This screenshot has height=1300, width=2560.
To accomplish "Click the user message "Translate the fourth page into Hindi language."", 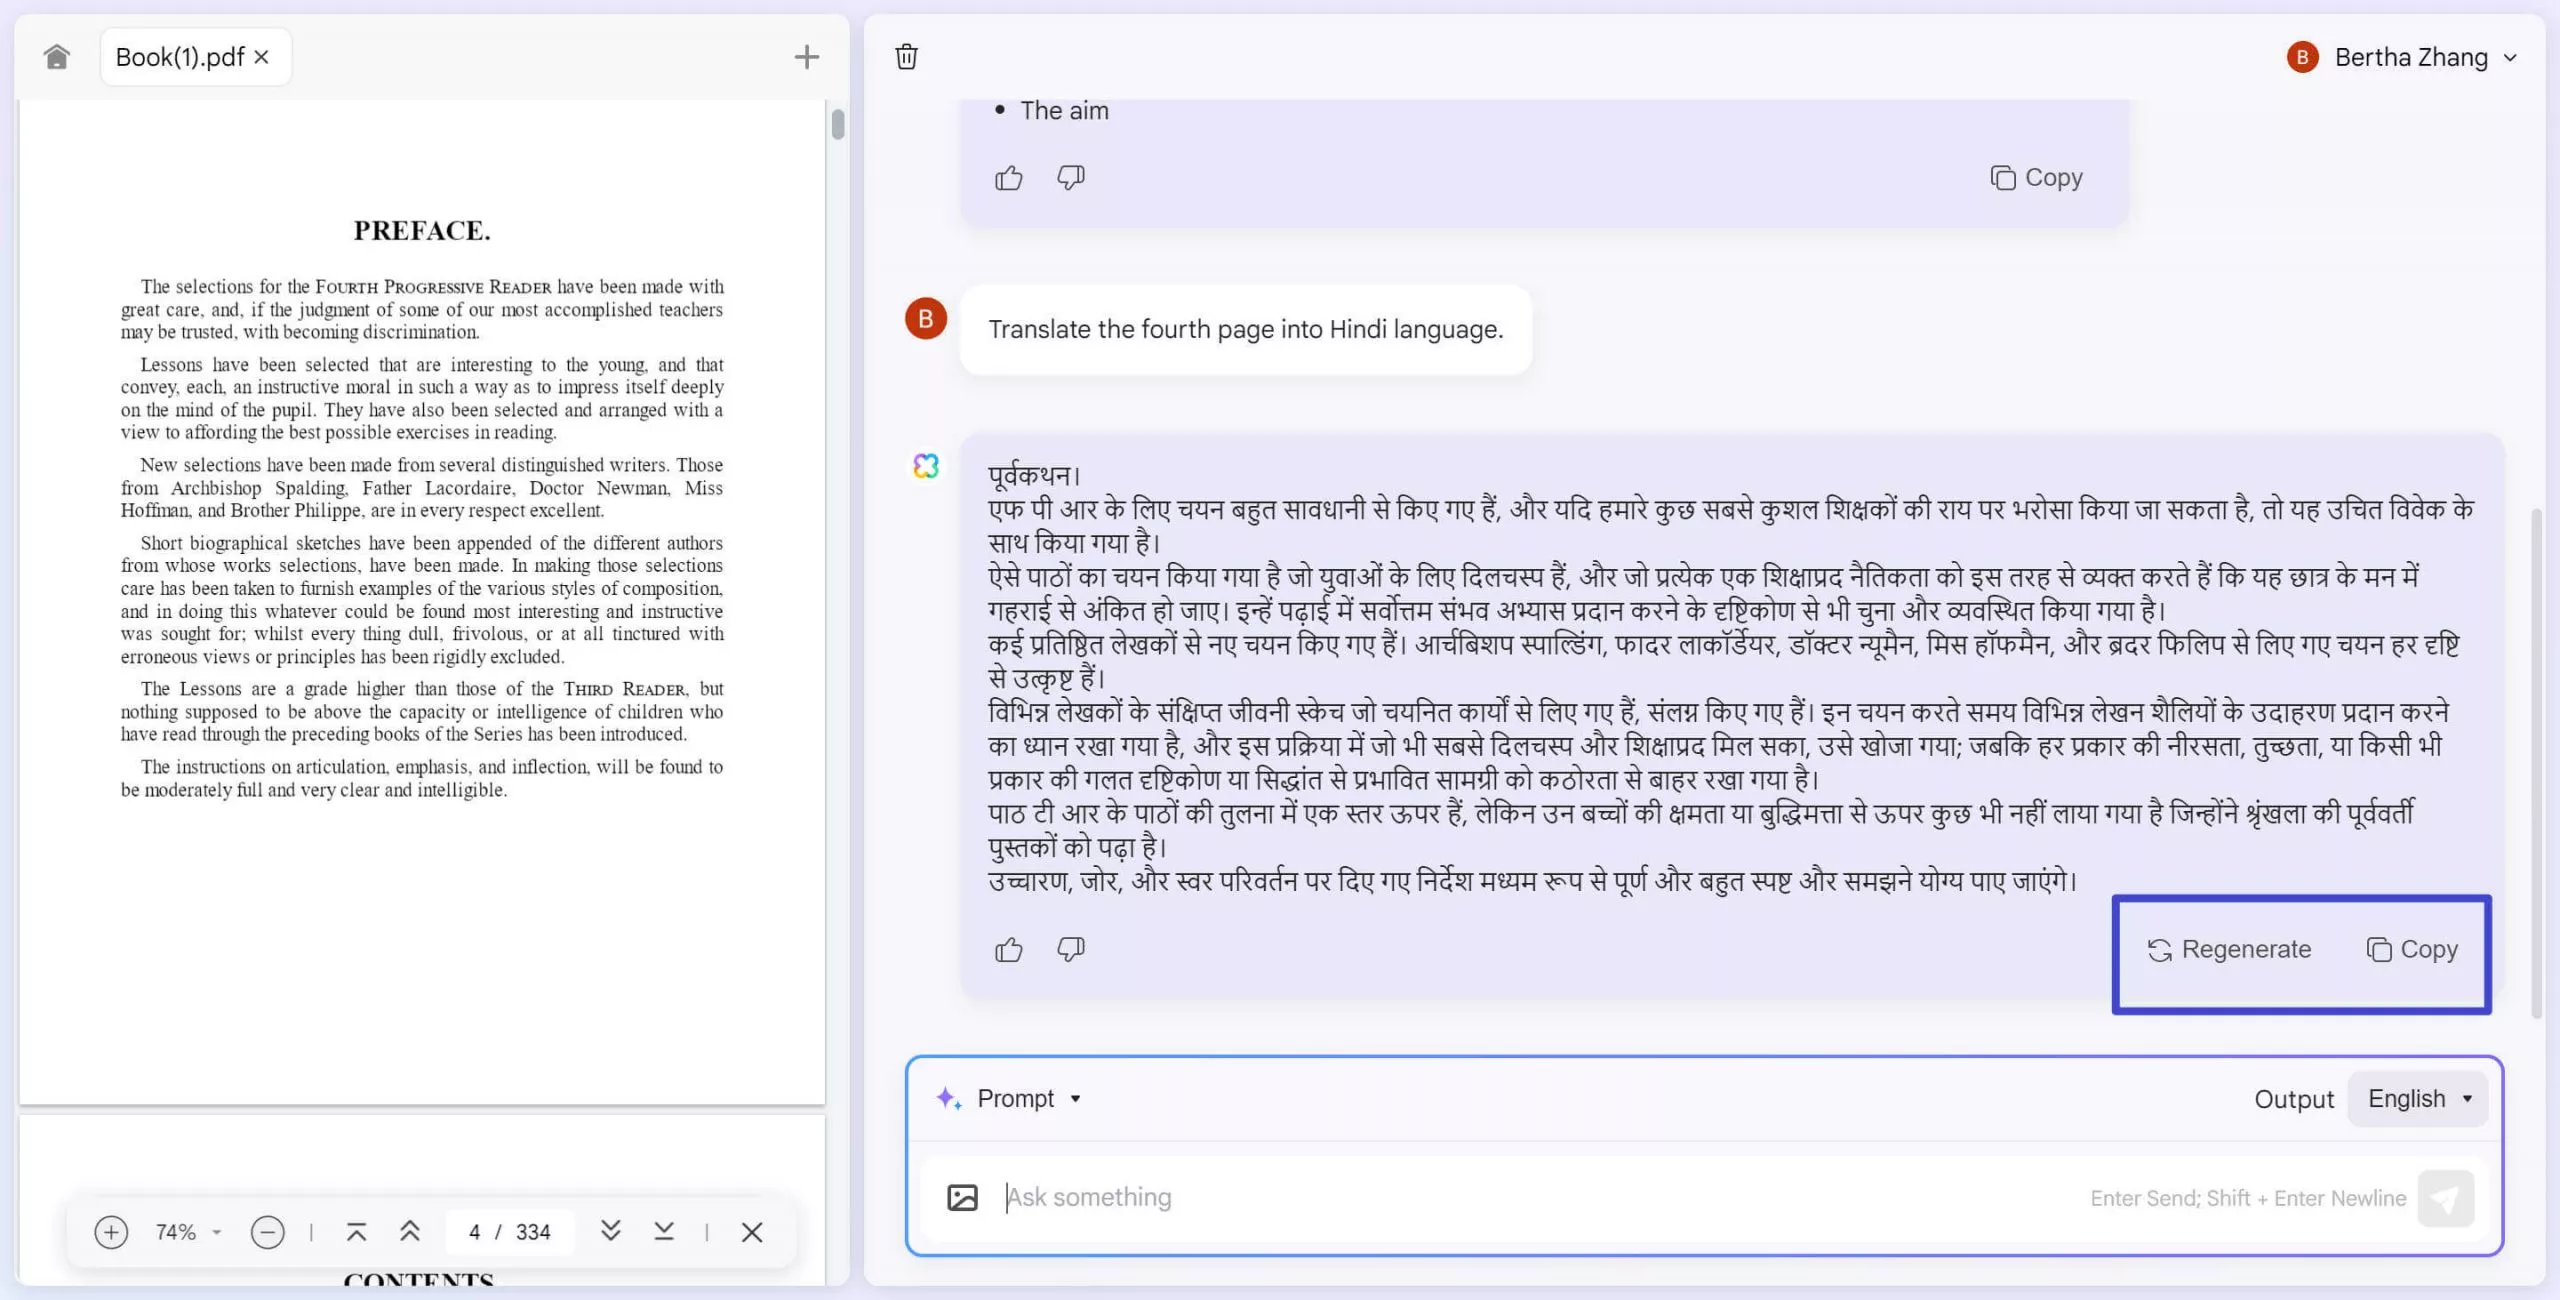I will (x=1246, y=329).
